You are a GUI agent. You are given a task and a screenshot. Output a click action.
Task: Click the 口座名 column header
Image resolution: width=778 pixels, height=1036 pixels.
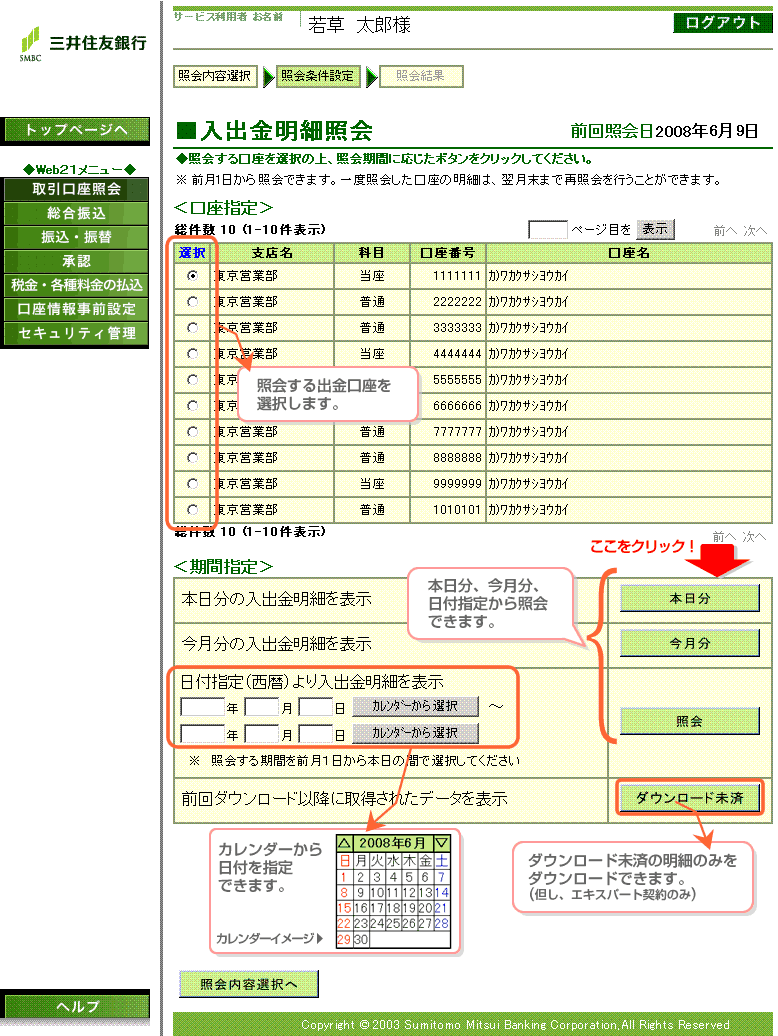(x=629, y=253)
